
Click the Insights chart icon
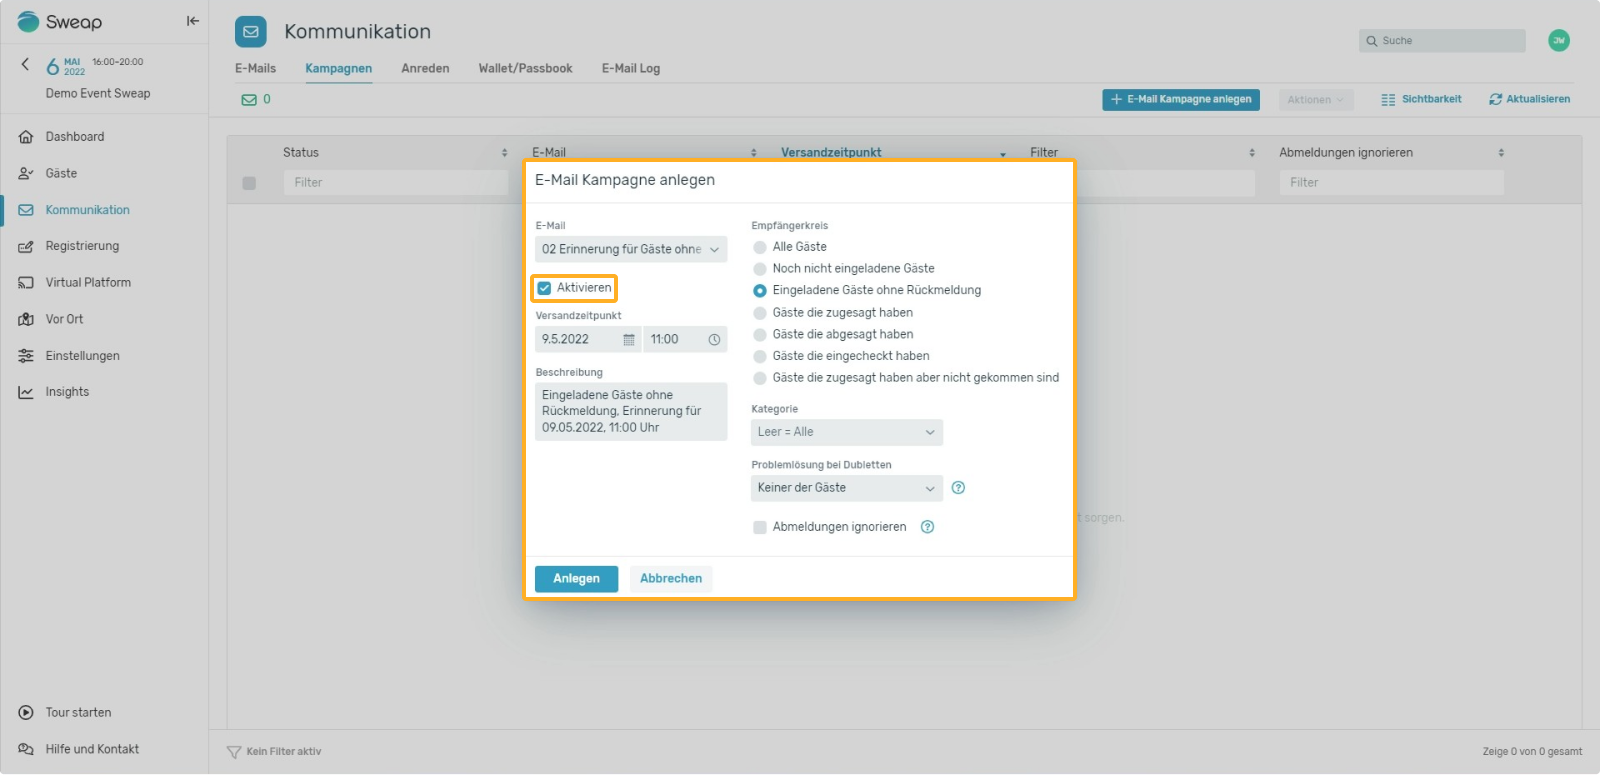26,392
